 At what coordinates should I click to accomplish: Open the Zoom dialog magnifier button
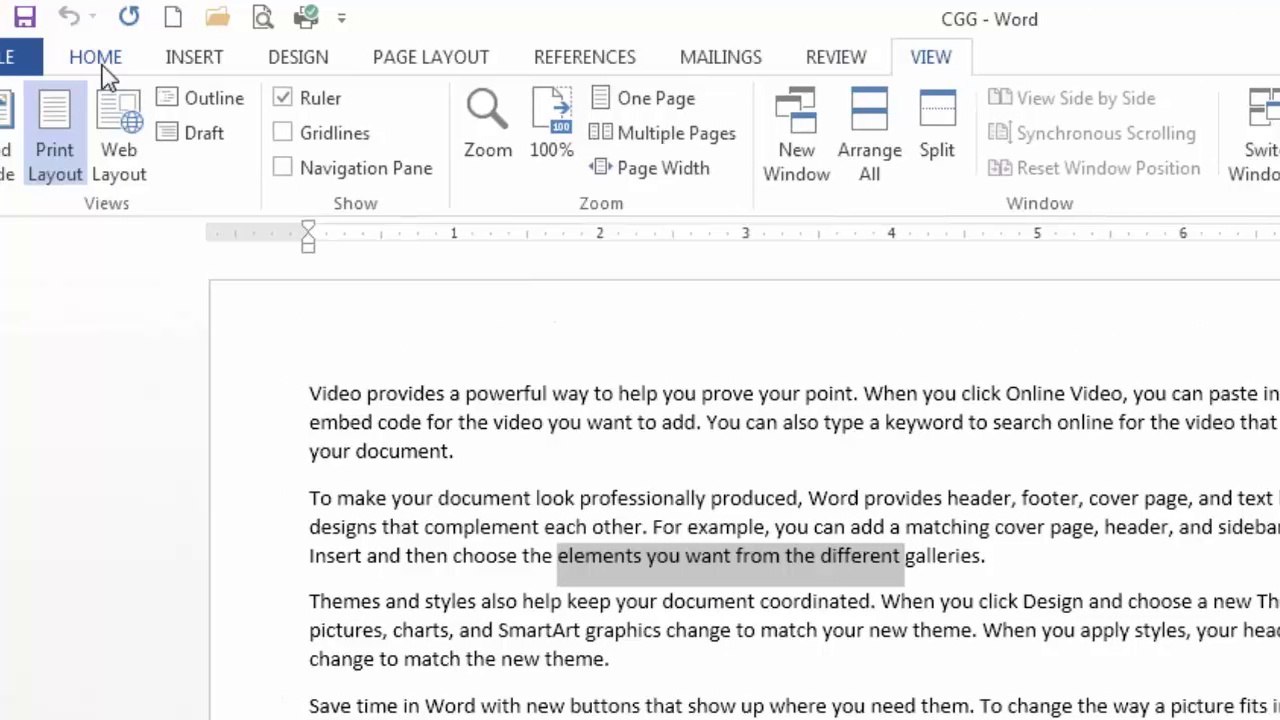[x=488, y=124]
